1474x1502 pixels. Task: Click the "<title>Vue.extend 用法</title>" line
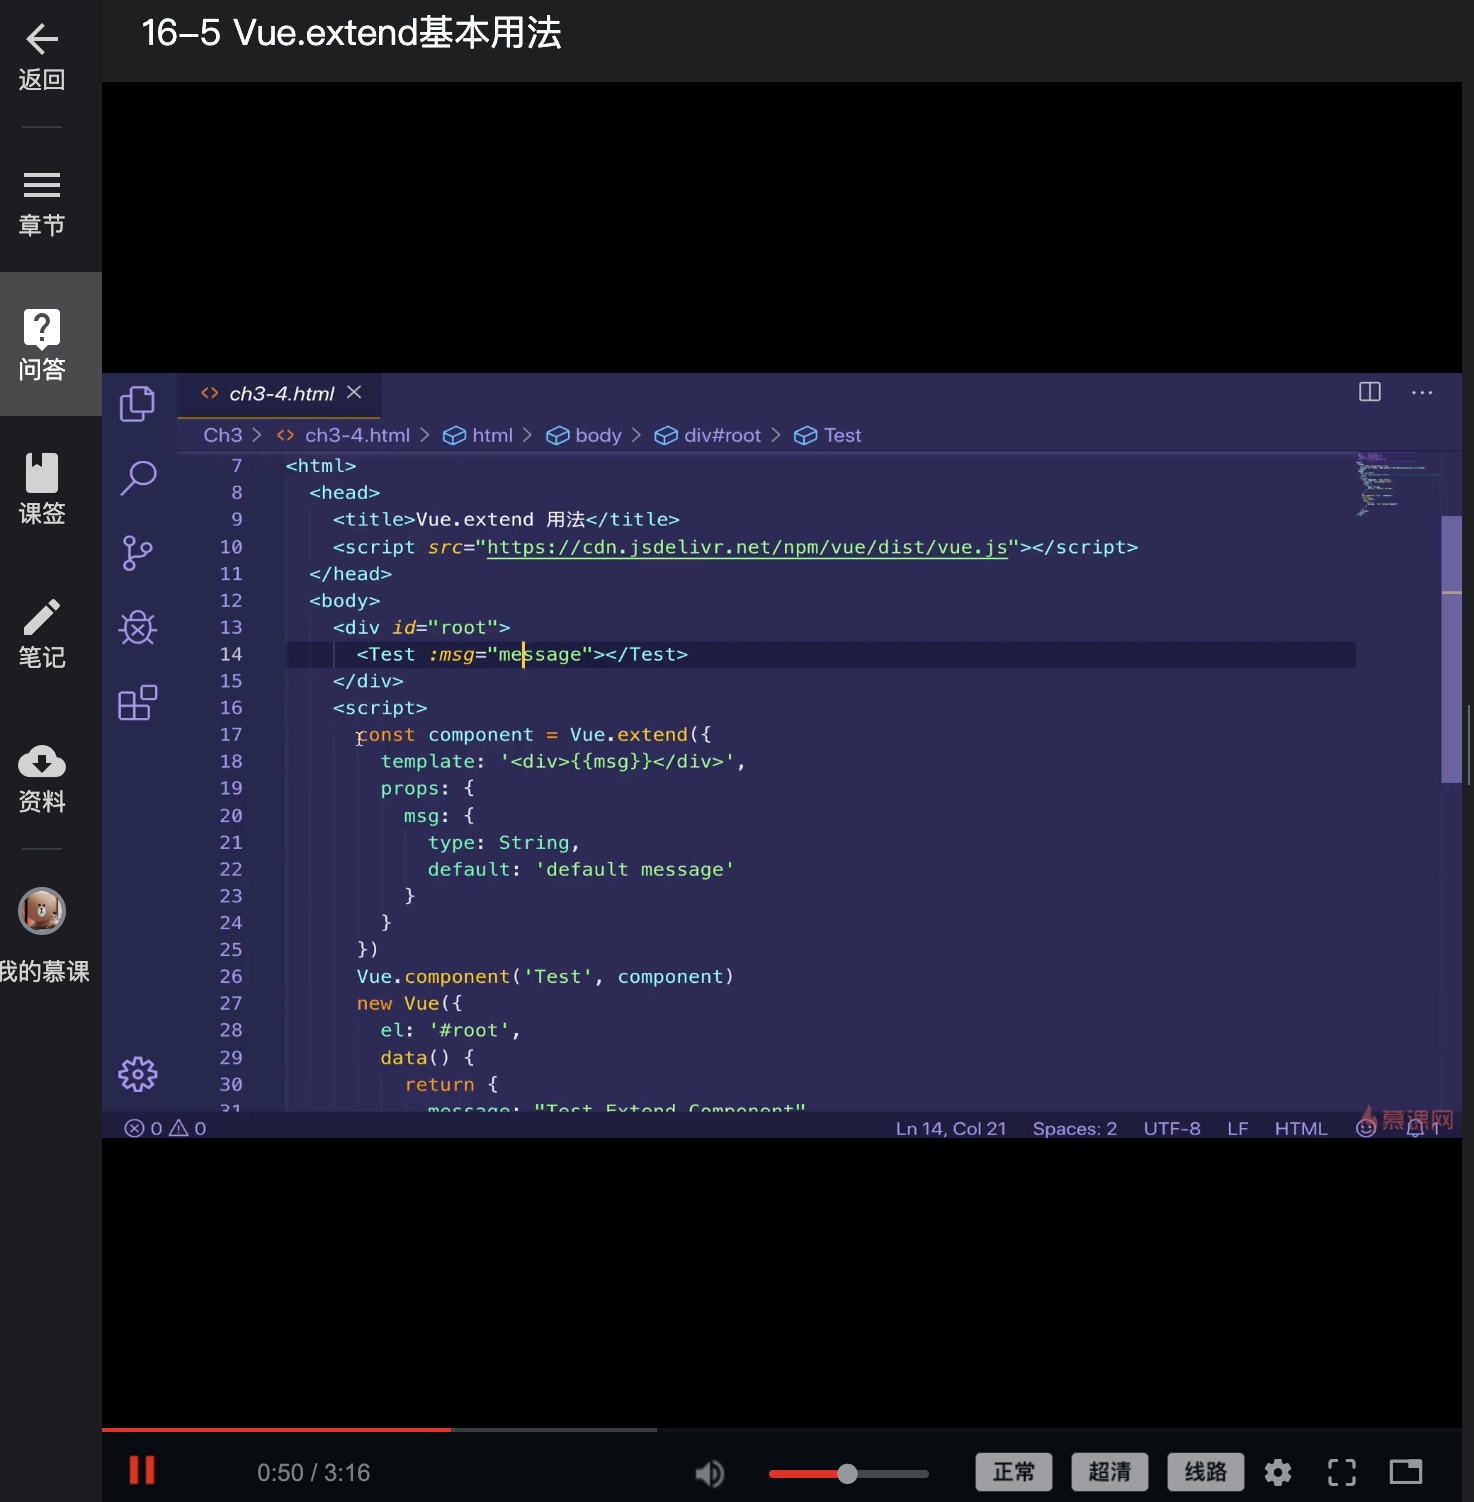click(506, 519)
